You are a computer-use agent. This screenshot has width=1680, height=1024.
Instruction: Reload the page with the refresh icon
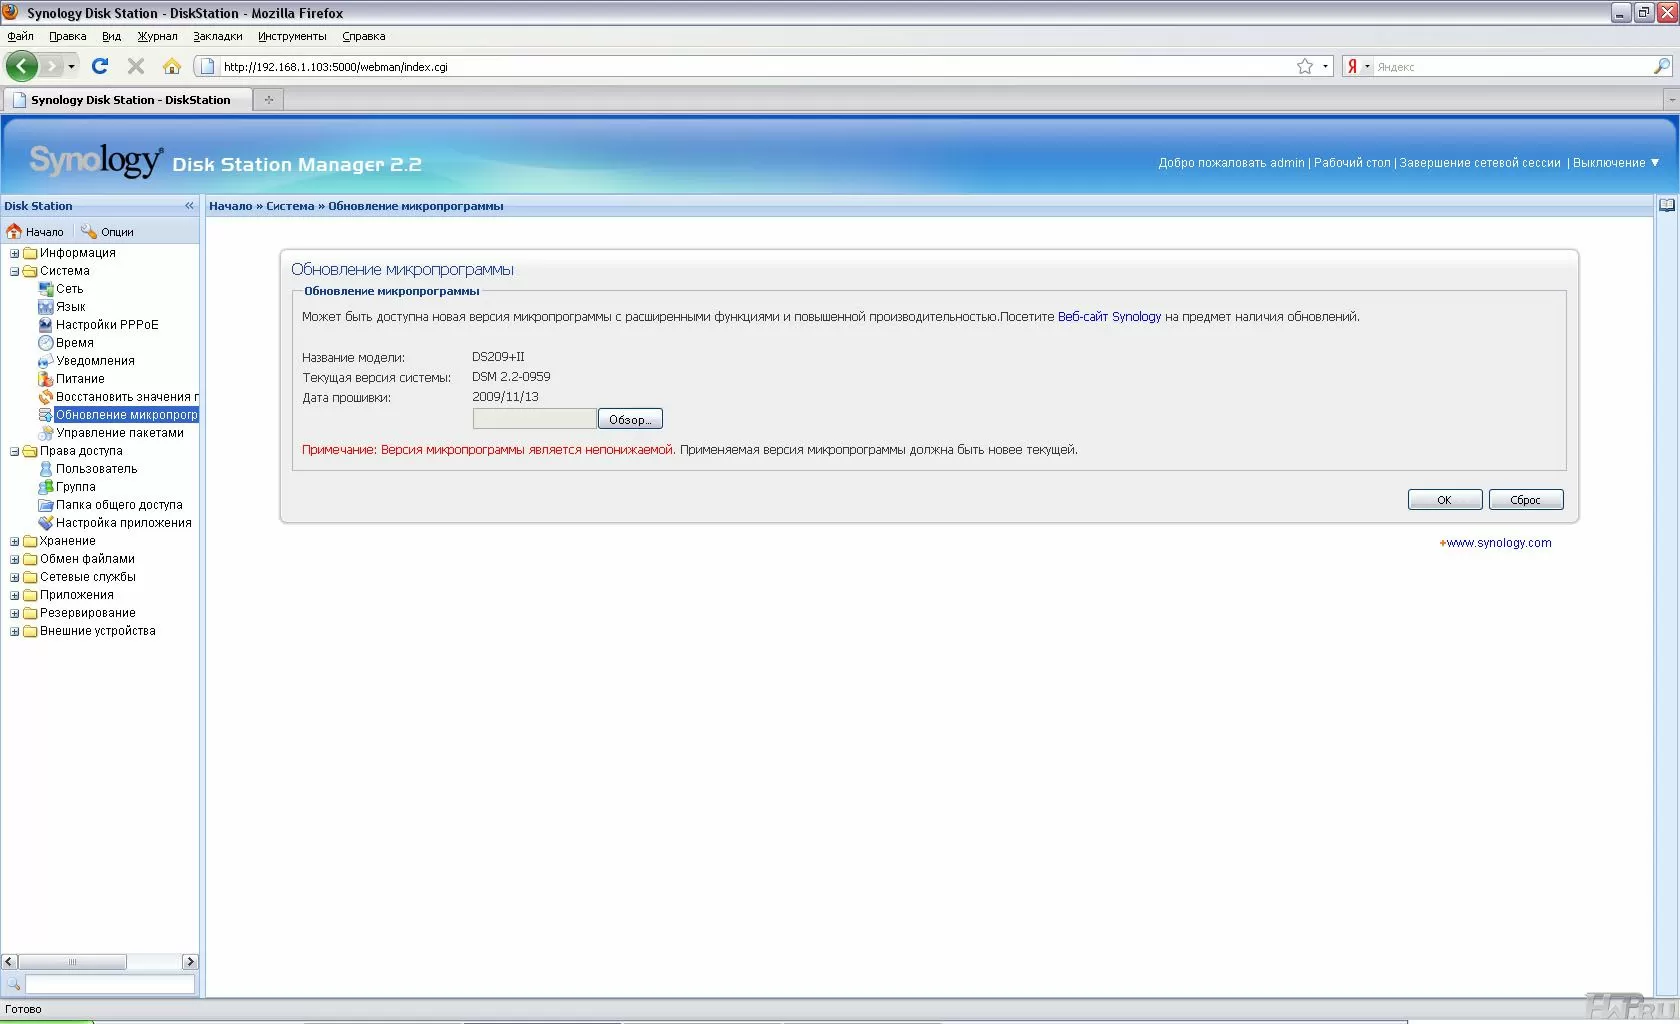pos(100,66)
